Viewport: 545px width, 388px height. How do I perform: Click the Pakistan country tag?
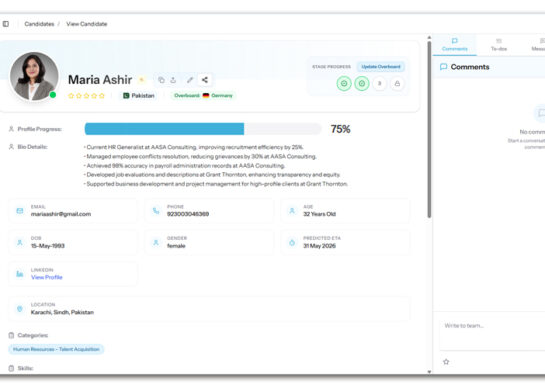(x=139, y=96)
